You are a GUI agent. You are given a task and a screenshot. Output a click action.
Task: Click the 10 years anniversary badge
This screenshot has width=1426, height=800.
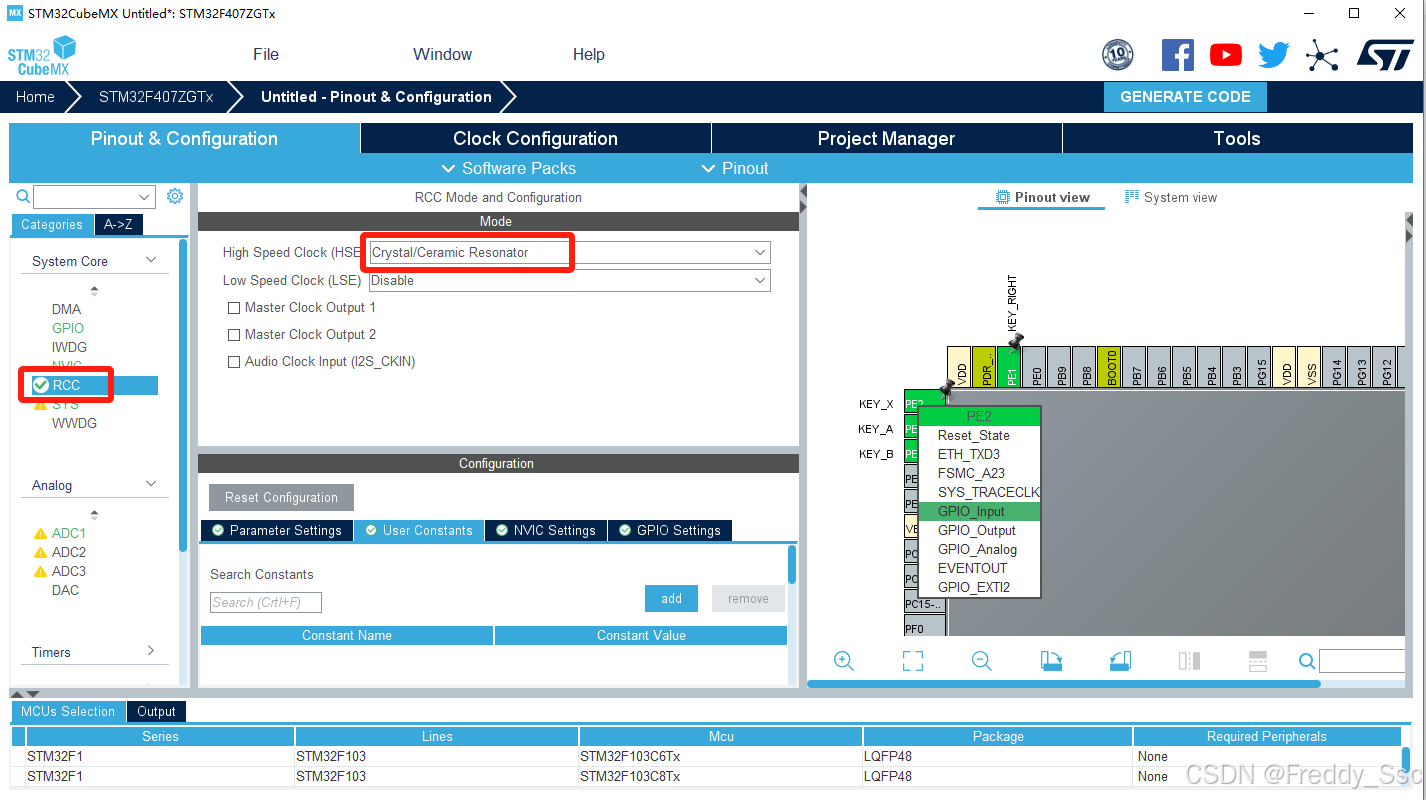tap(1118, 55)
